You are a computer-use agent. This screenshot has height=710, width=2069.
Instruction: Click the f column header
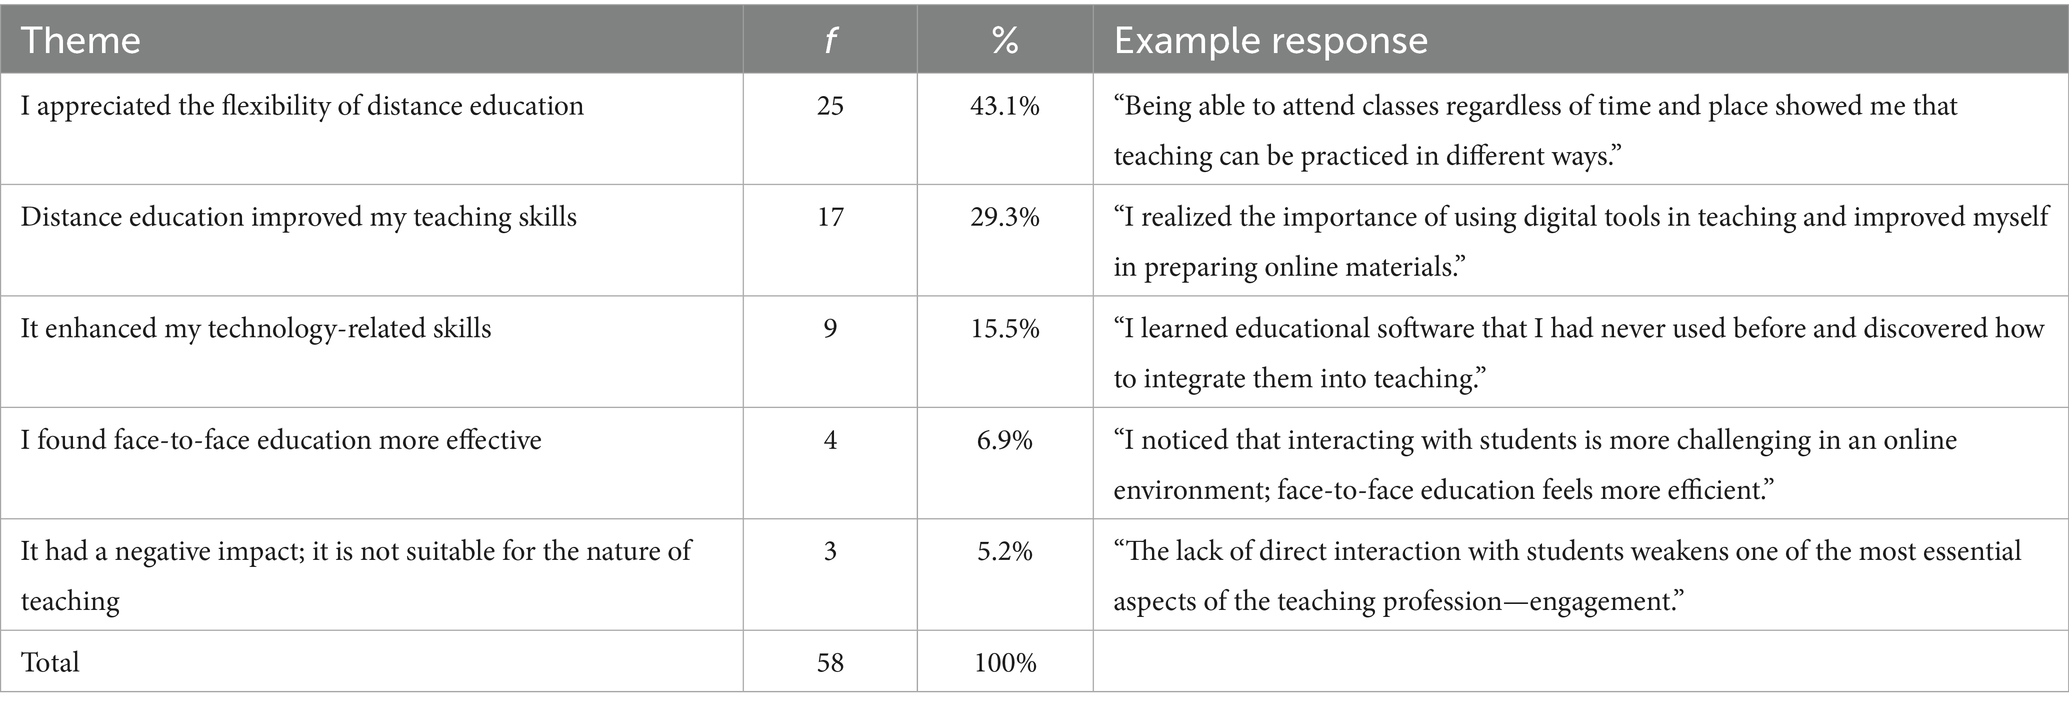click(830, 41)
